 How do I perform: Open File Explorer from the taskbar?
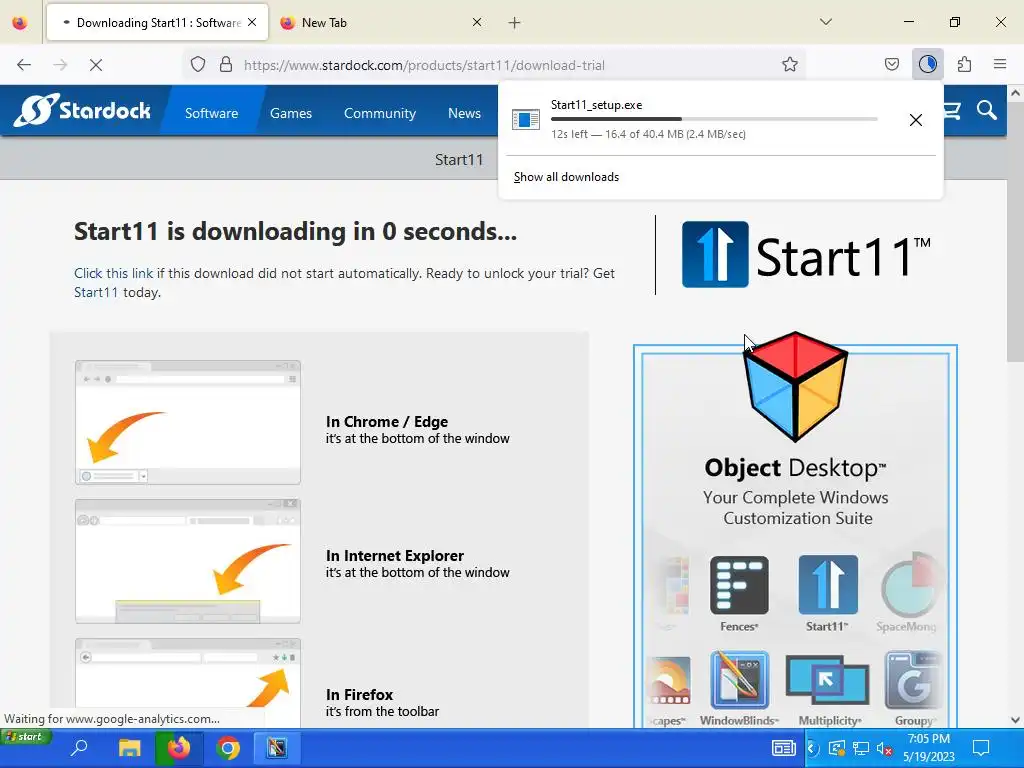(x=129, y=748)
